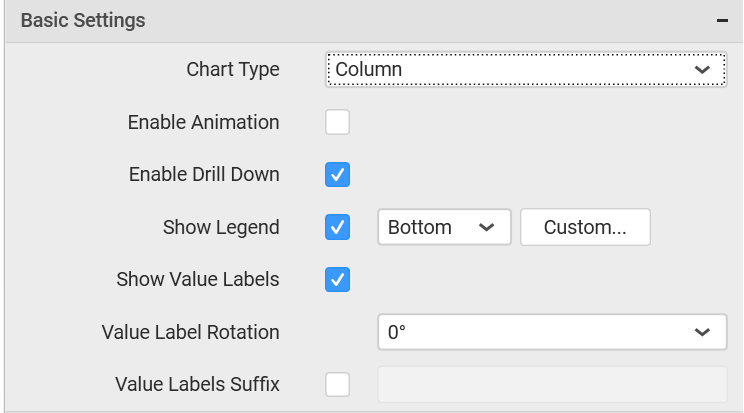Open the legend position dropdown showing Bottom
This screenshot has height=413, width=744.
(443, 227)
